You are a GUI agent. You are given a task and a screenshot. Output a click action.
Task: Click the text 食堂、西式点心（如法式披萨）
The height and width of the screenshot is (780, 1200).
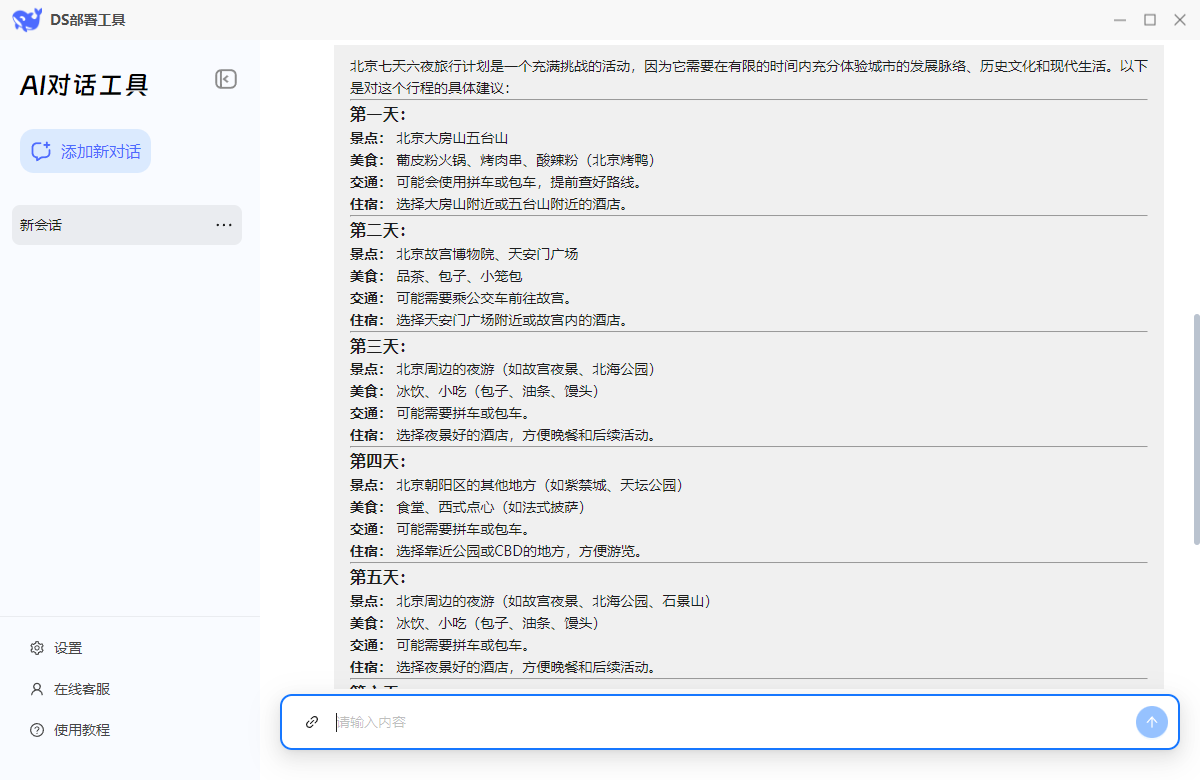(x=491, y=507)
